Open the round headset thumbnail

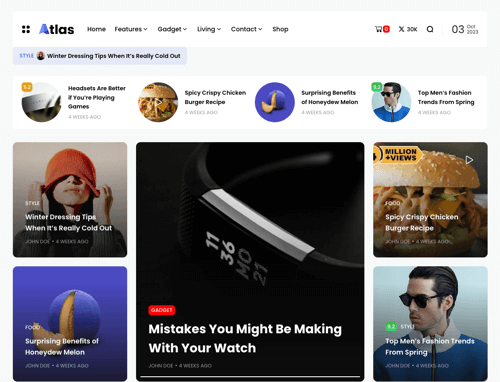(41, 102)
